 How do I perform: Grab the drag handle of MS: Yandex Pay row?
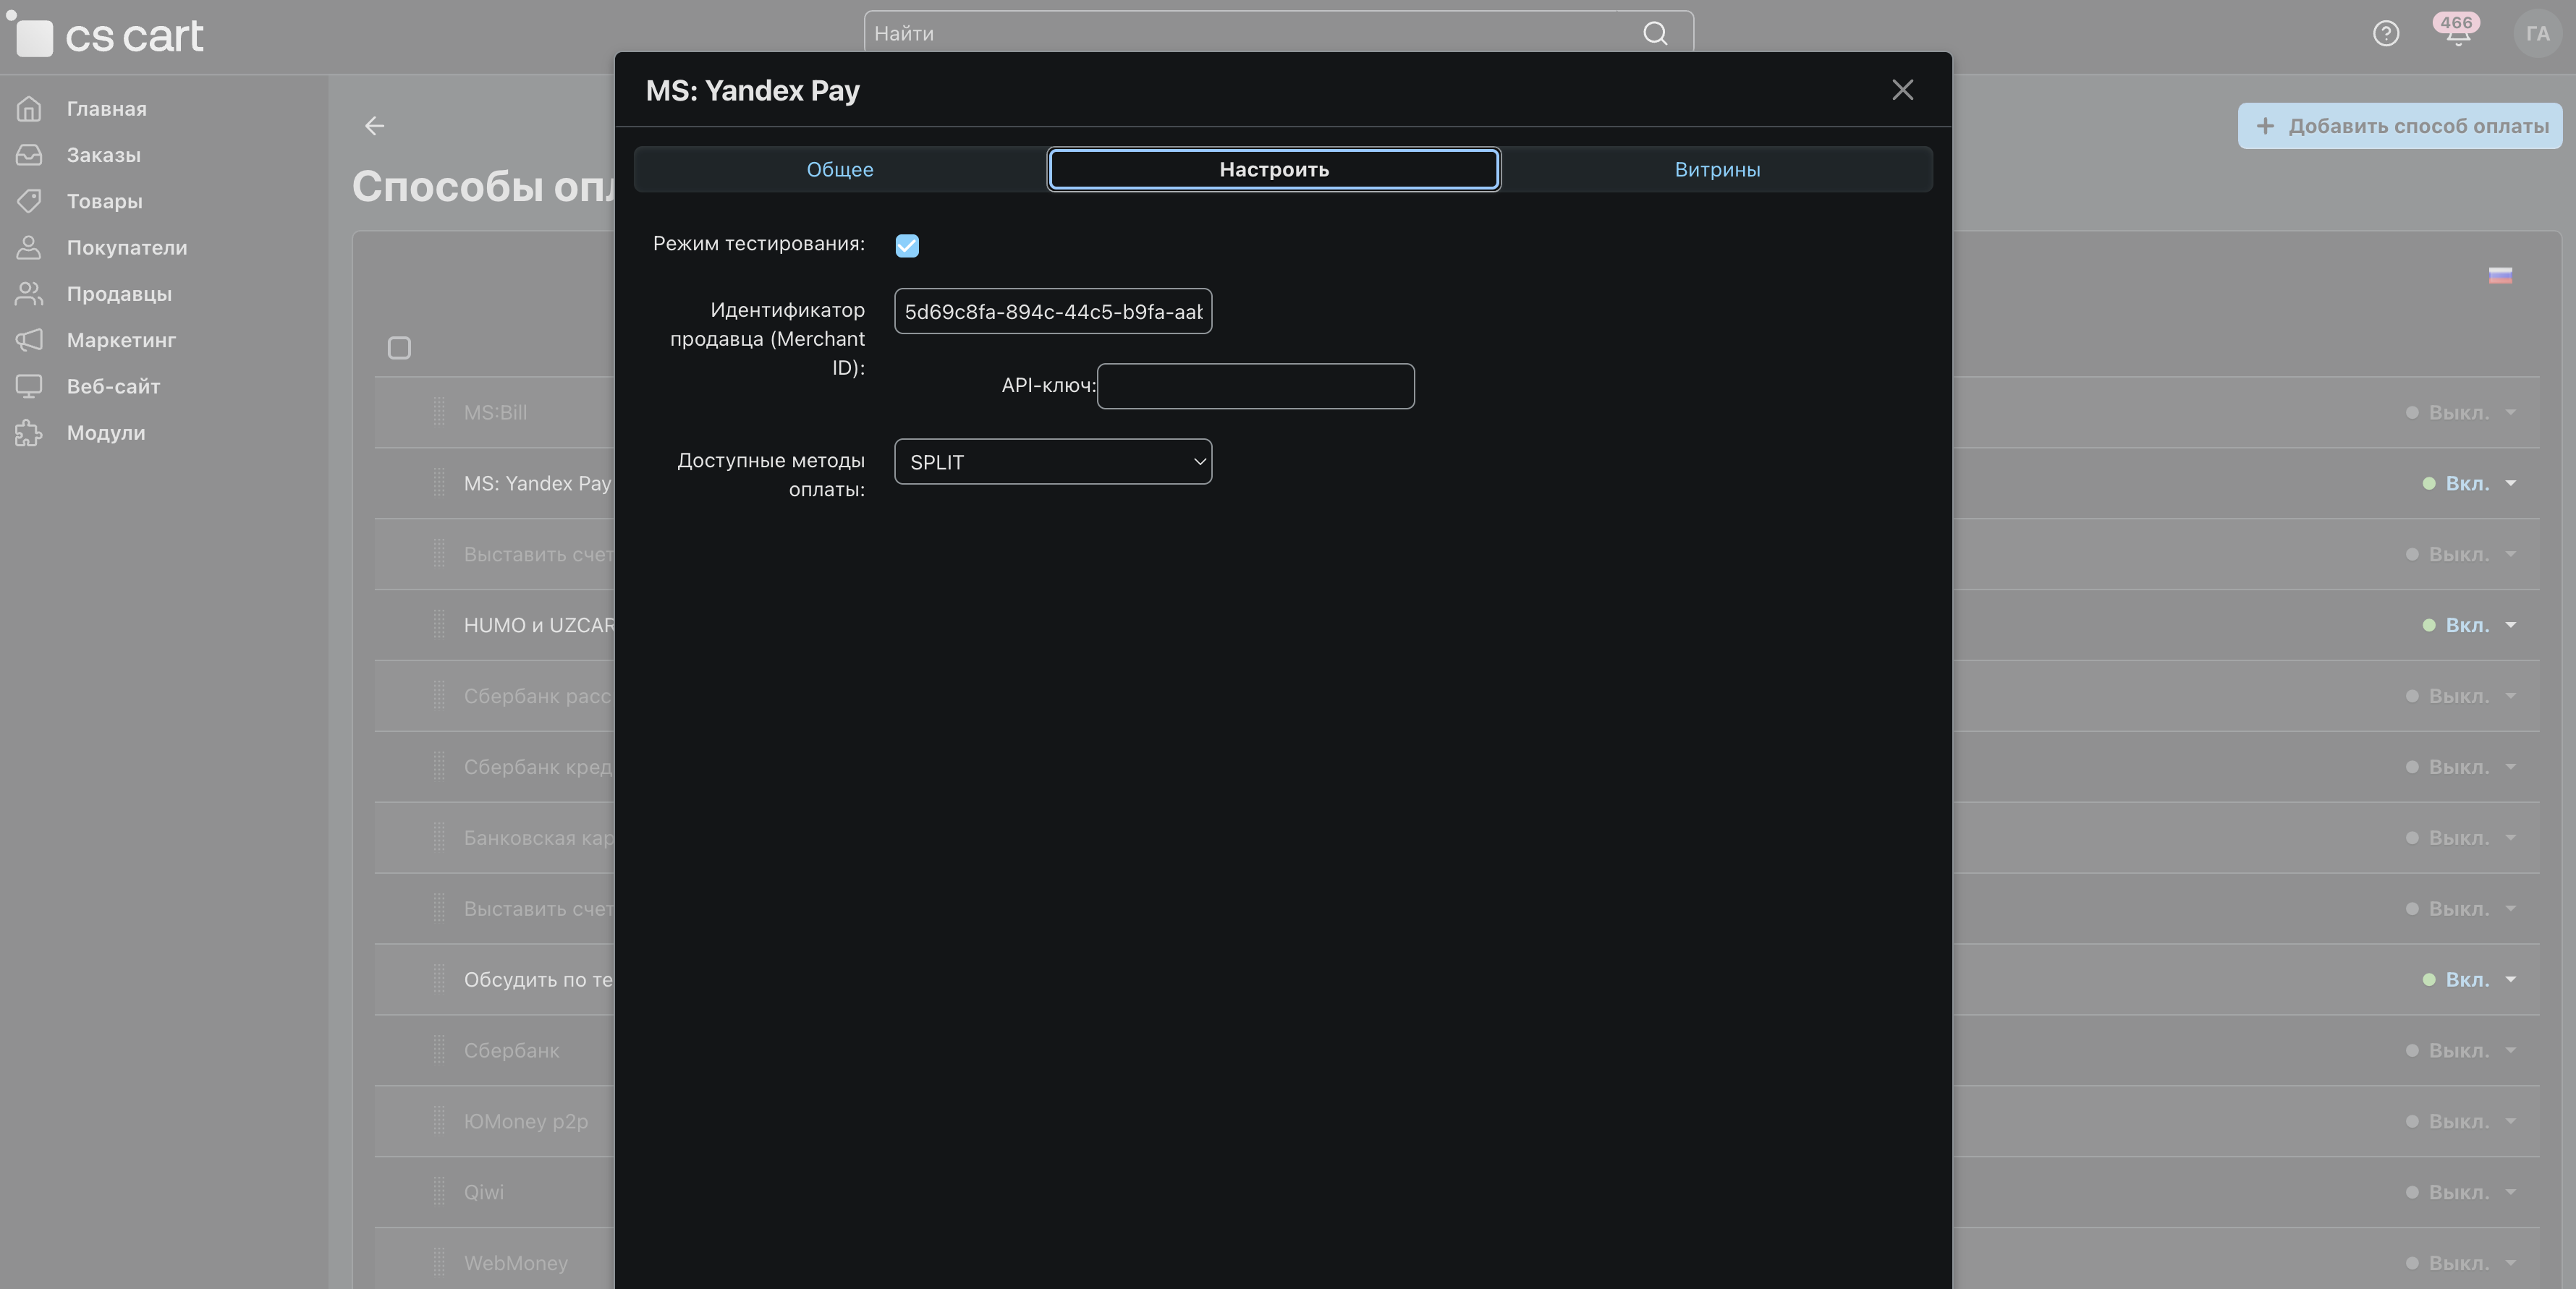pos(439,483)
